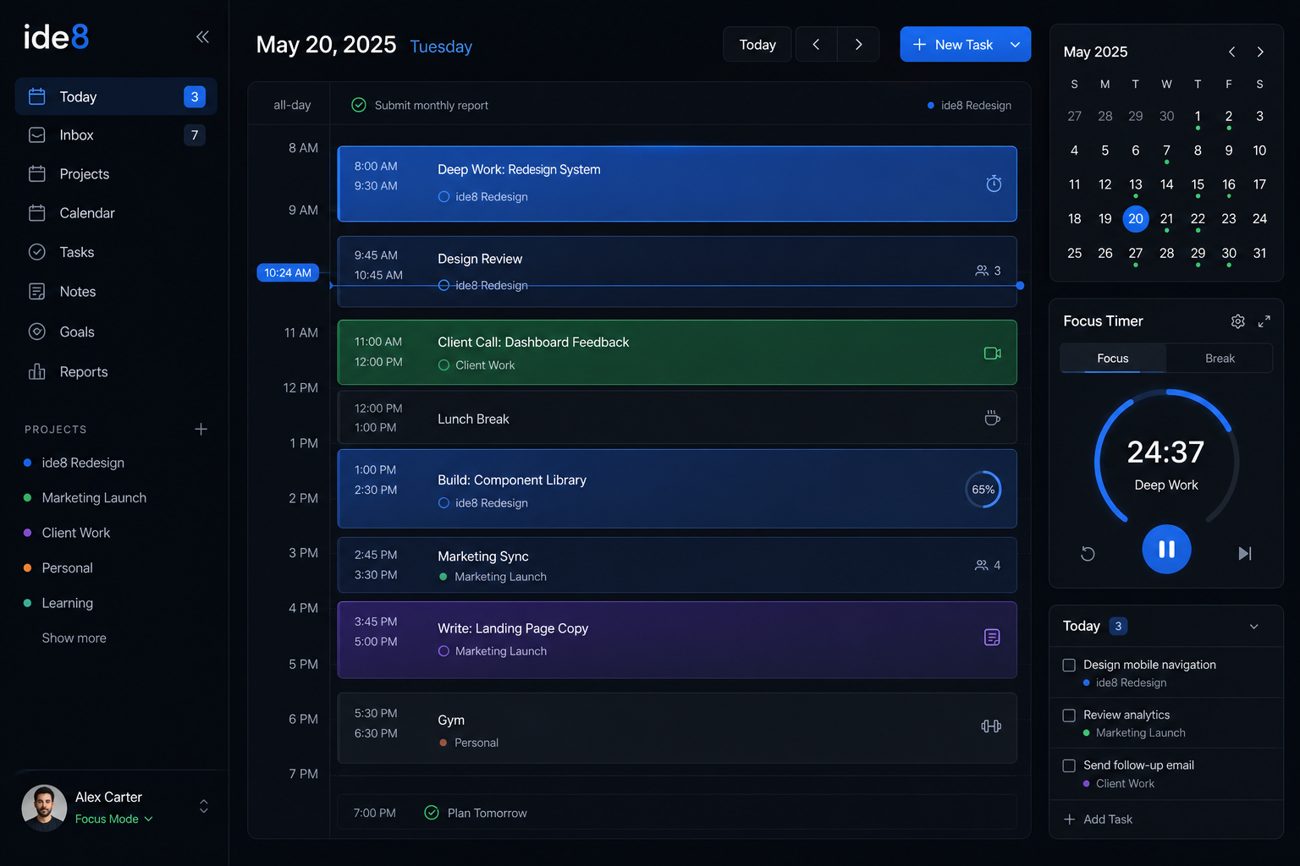This screenshot has width=1300, height=866.
Task: Toggle circle on Client Call event
Action: [444, 365]
